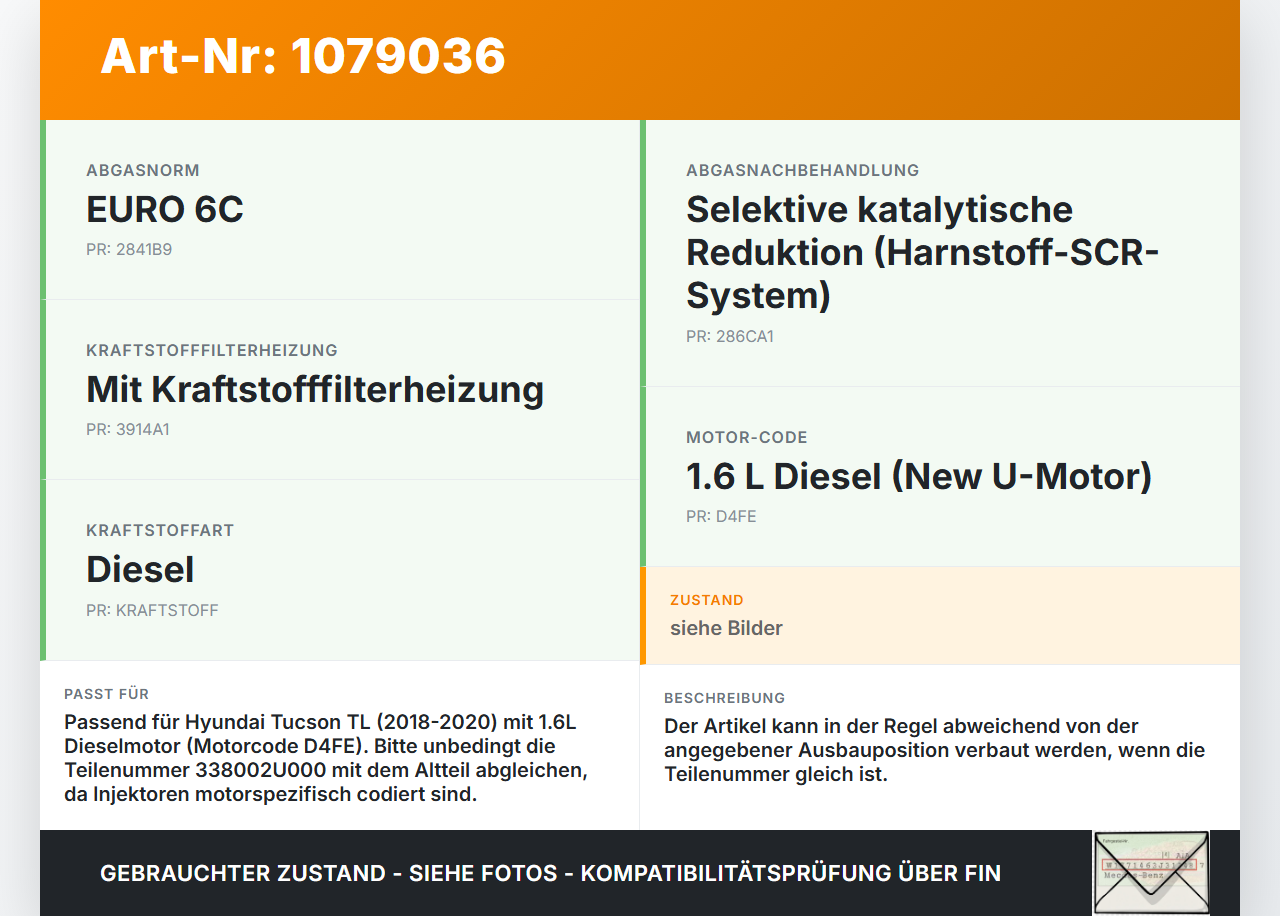Click the PR: D4FE code

pos(721,516)
